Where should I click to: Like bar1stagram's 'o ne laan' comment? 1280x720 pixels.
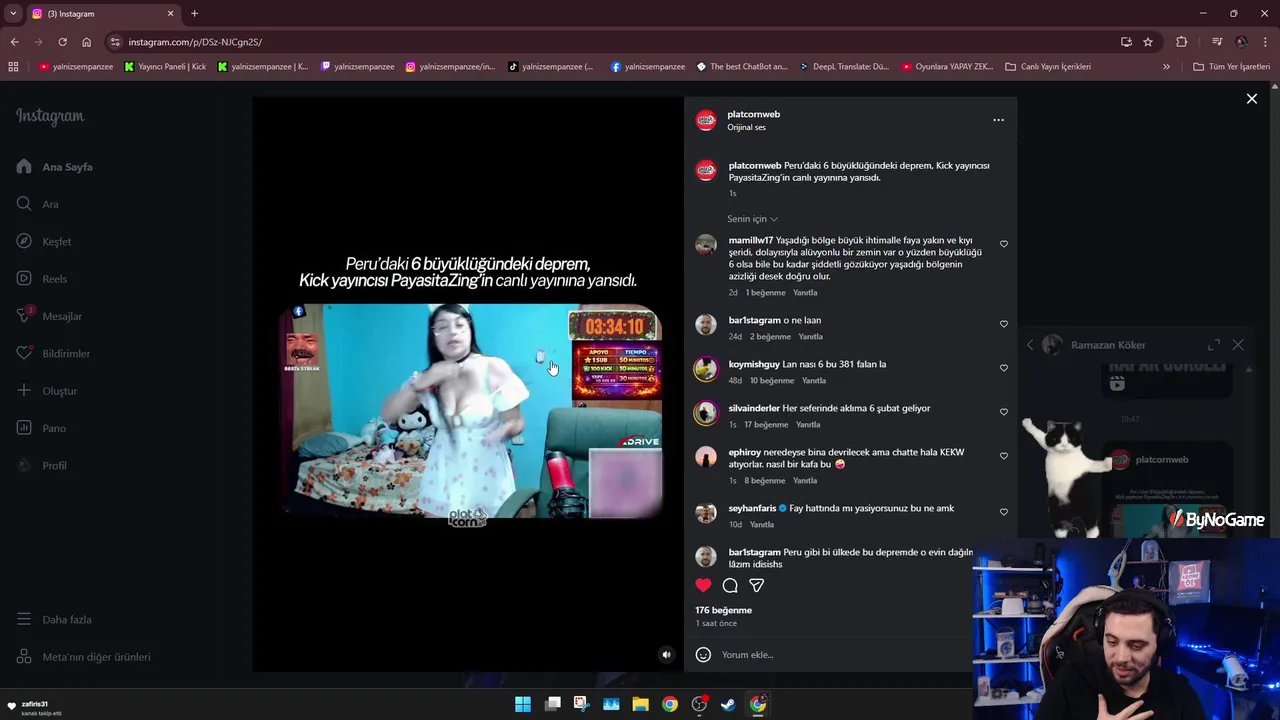[x=1004, y=324]
